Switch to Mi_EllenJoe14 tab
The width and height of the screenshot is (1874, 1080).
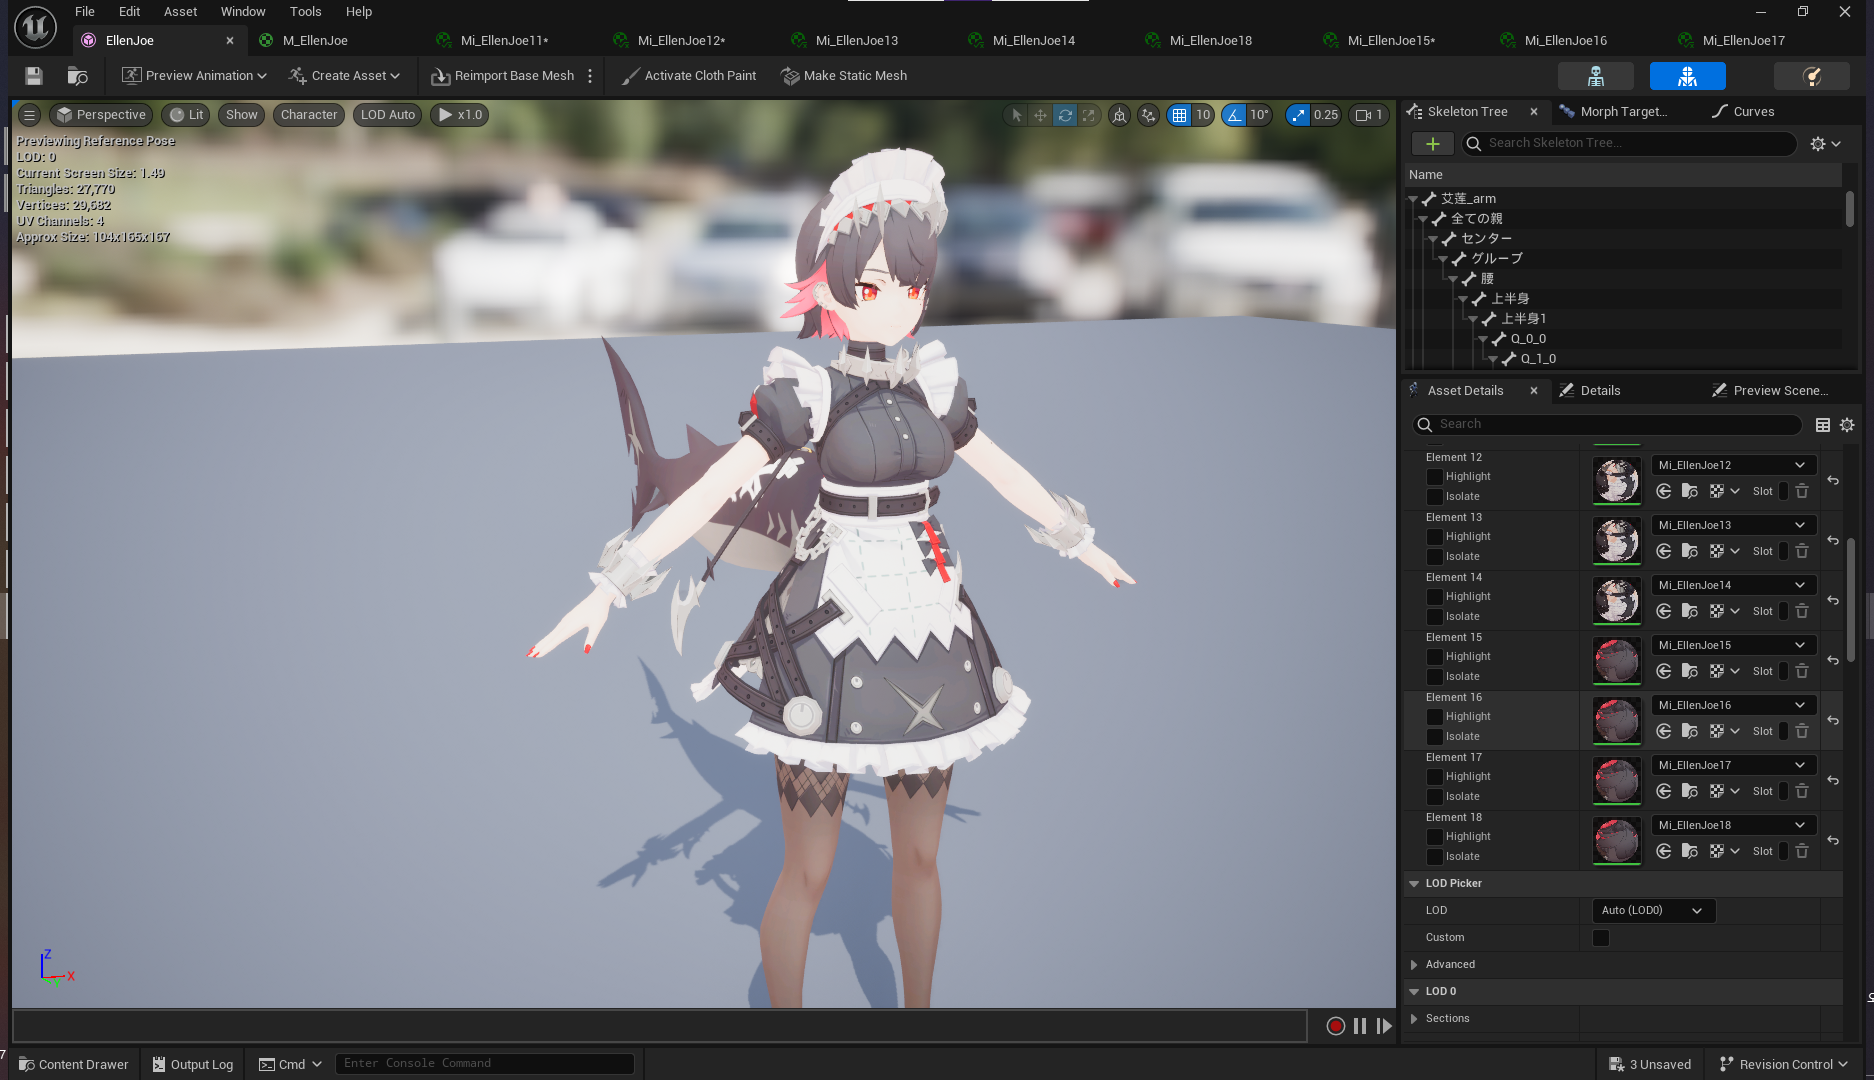(x=1033, y=41)
